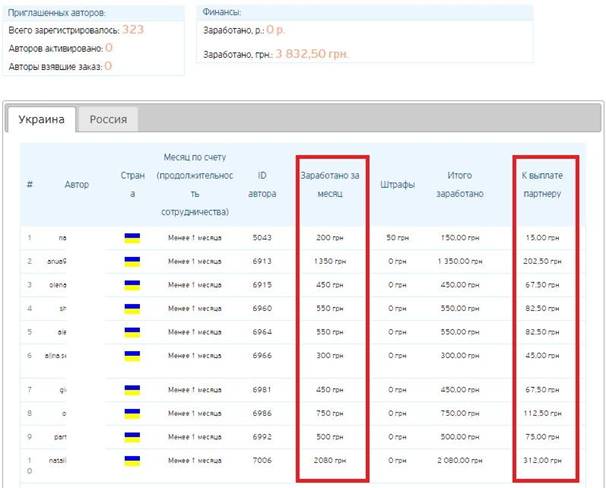606x488 pixels.
Task: Click the 'К выплате партнеру' column header
Action: click(542, 184)
